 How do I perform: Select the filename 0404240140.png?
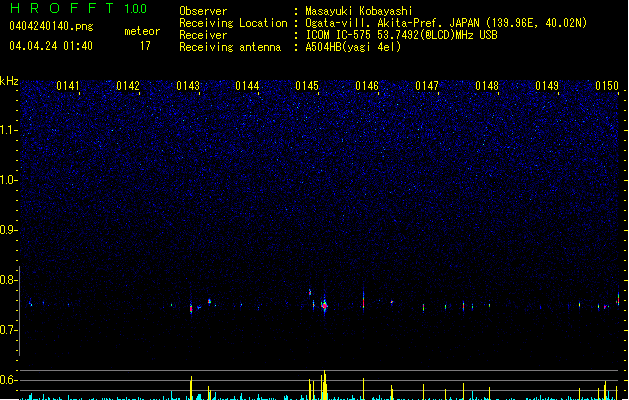click(x=51, y=27)
